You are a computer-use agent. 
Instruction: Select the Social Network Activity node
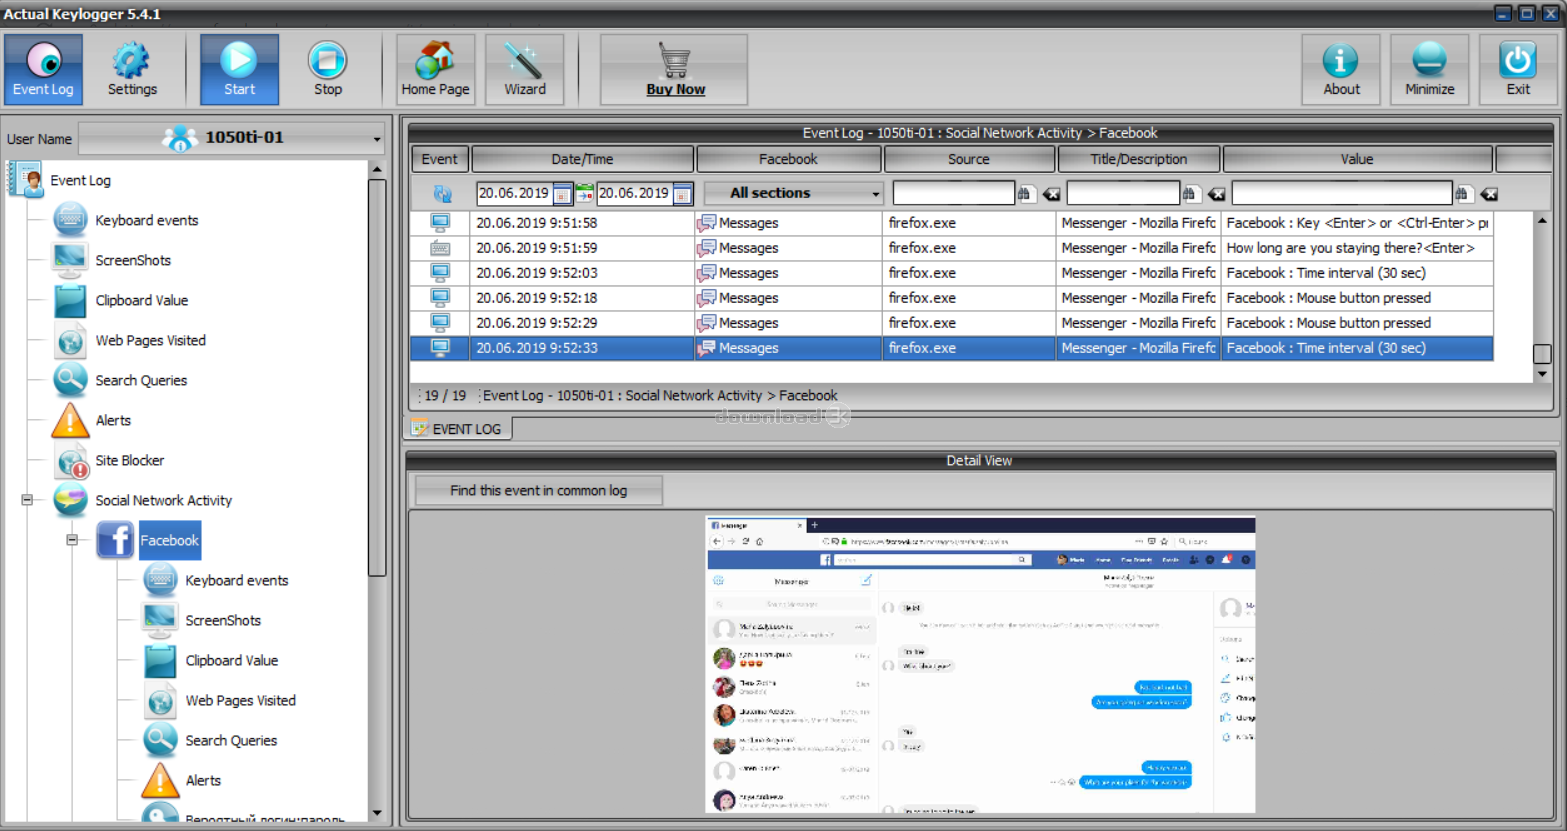163,500
